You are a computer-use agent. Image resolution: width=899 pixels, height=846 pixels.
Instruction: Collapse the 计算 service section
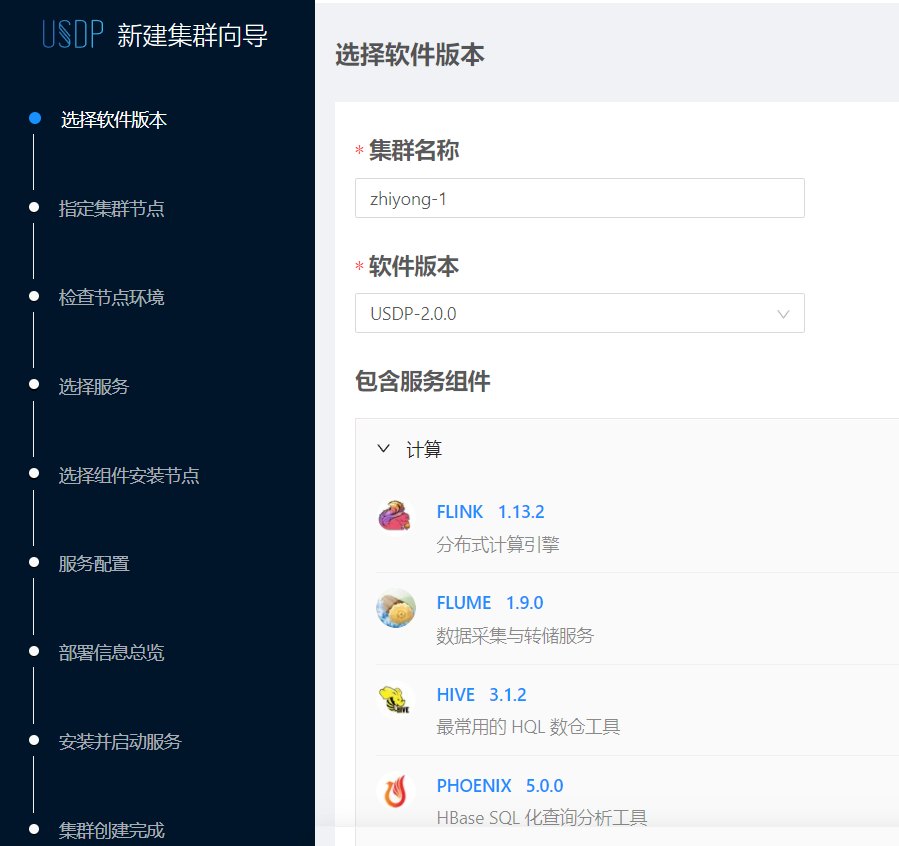(383, 448)
